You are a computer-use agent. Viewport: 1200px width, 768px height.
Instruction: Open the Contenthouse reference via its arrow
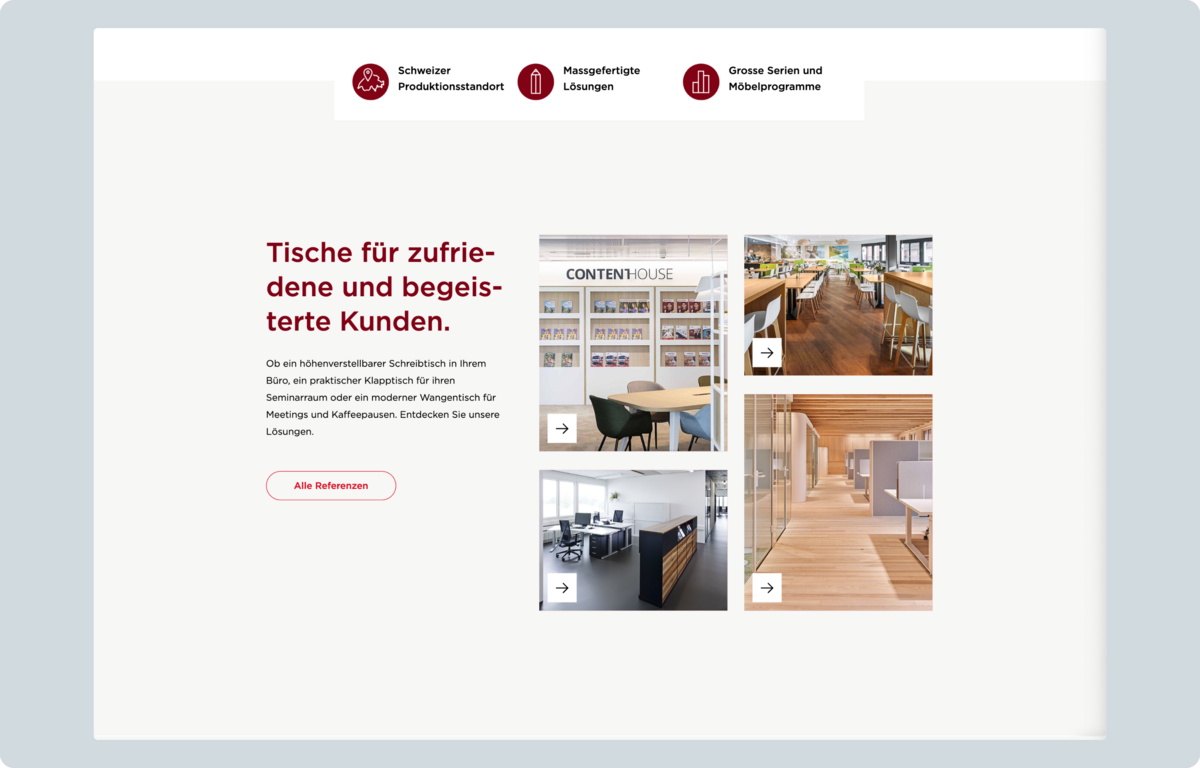pyautogui.click(x=562, y=428)
